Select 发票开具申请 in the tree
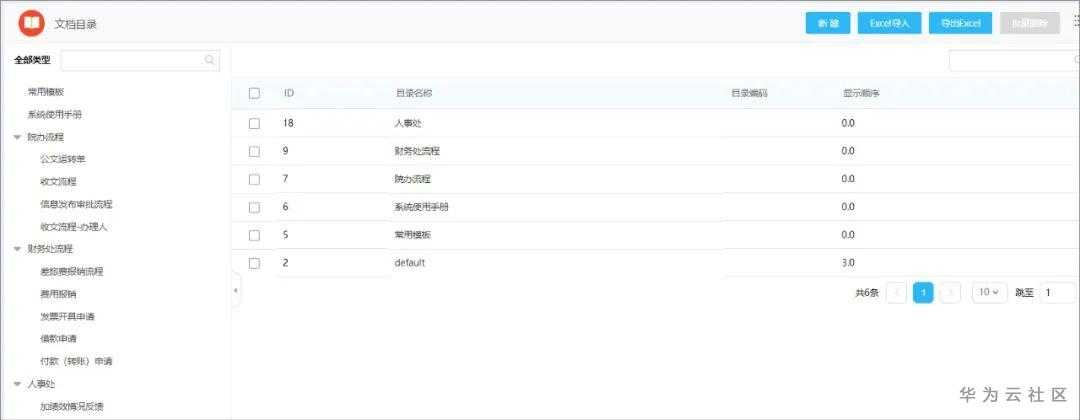The image size is (1080, 420). coord(67,317)
